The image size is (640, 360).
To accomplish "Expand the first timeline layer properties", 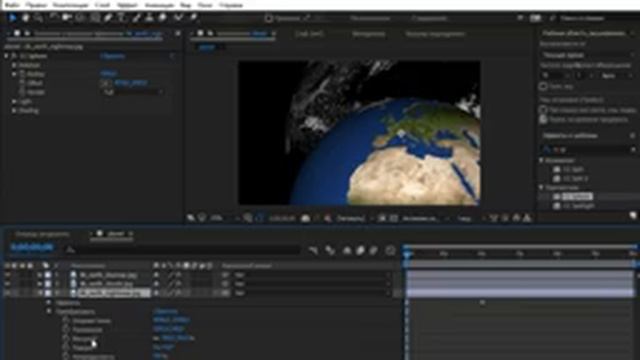I will (40, 275).
